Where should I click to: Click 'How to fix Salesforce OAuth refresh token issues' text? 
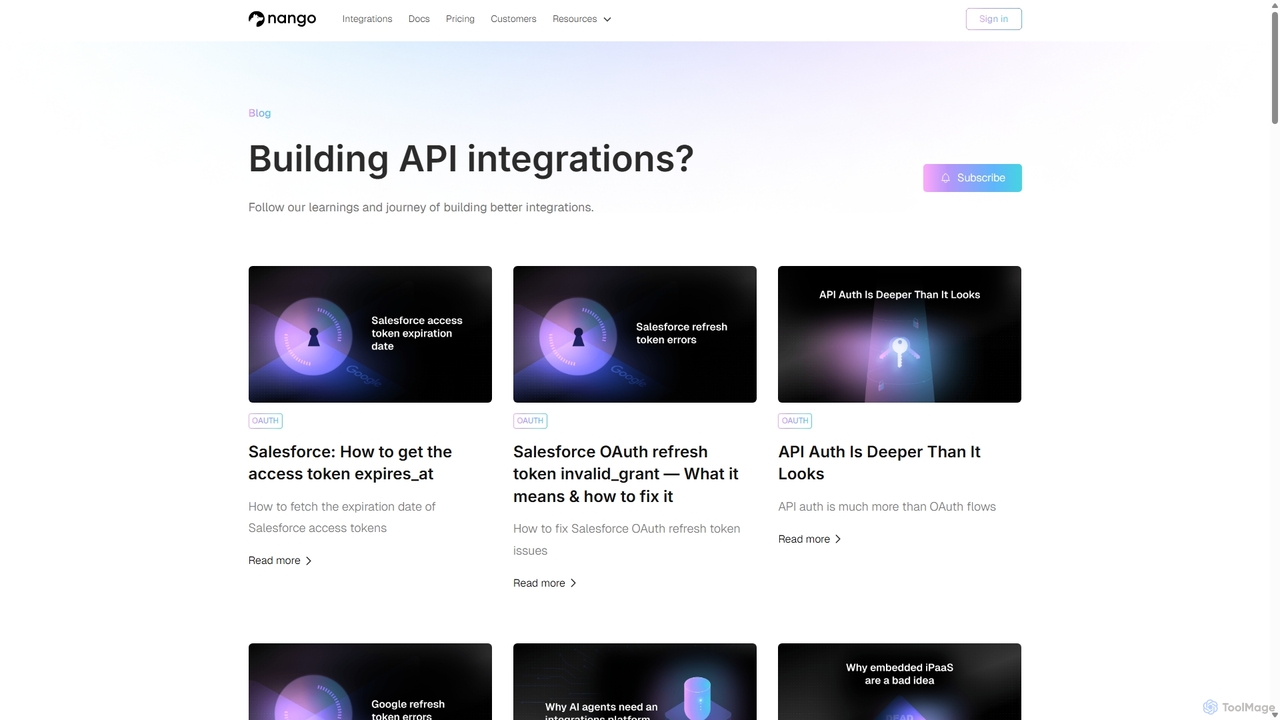[627, 540]
